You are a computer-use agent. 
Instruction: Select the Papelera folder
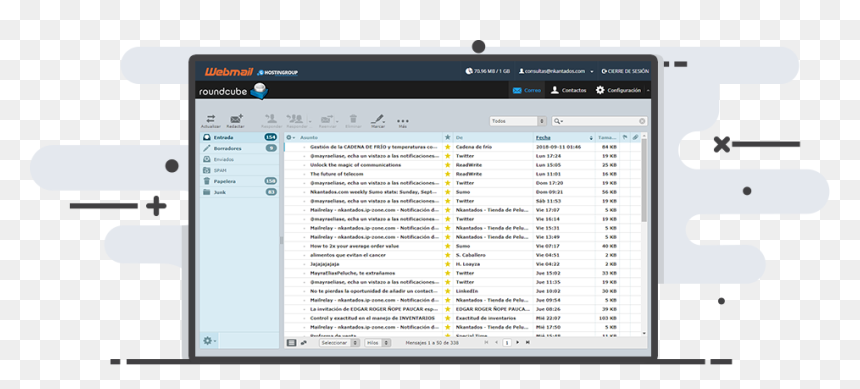[240, 181]
